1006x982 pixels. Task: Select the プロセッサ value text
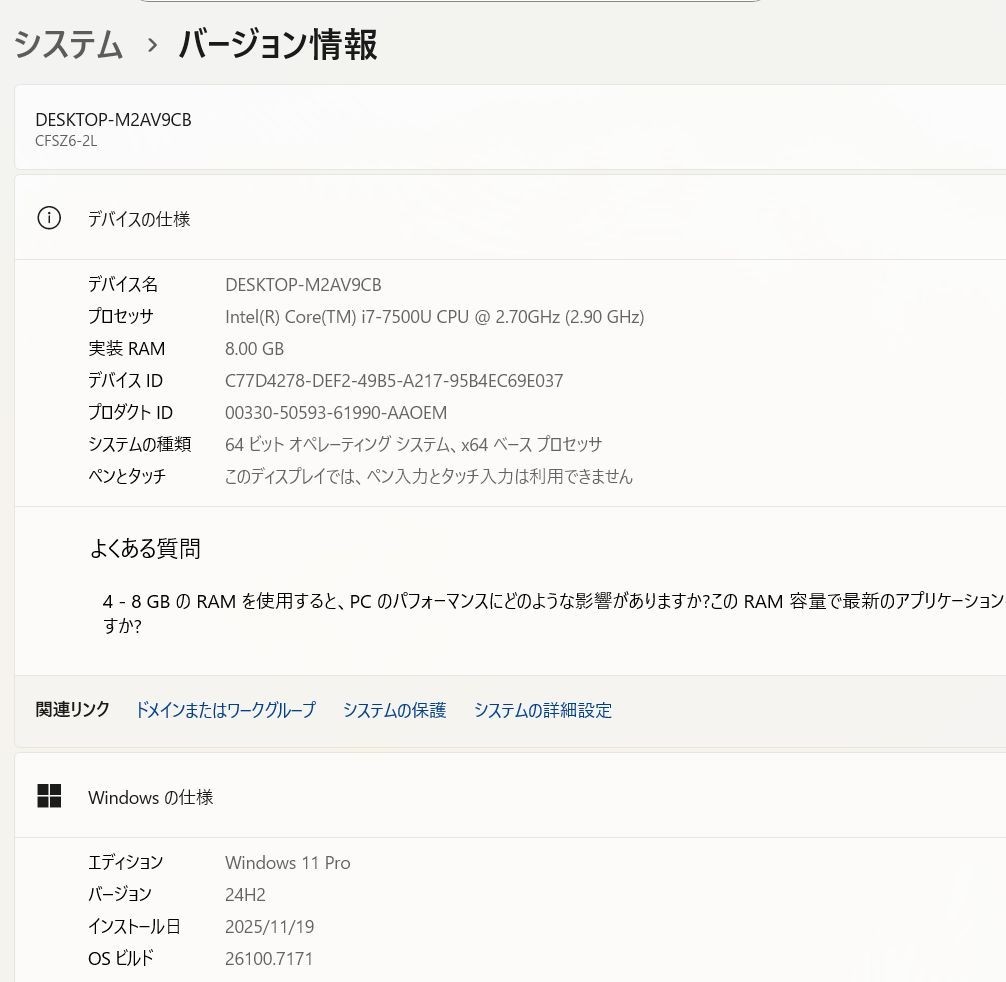pos(434,316)
